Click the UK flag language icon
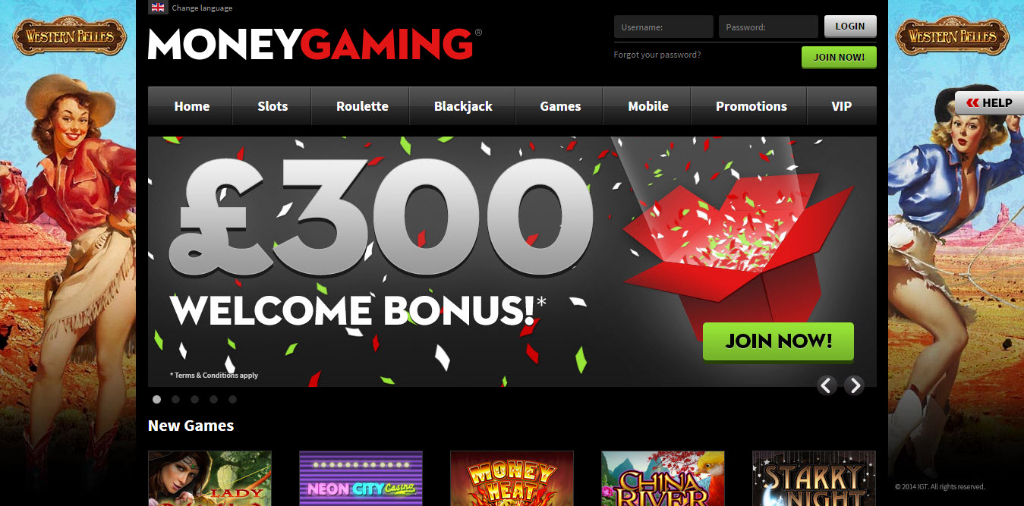Screen dimensions: 1024x506 [157, 8]
